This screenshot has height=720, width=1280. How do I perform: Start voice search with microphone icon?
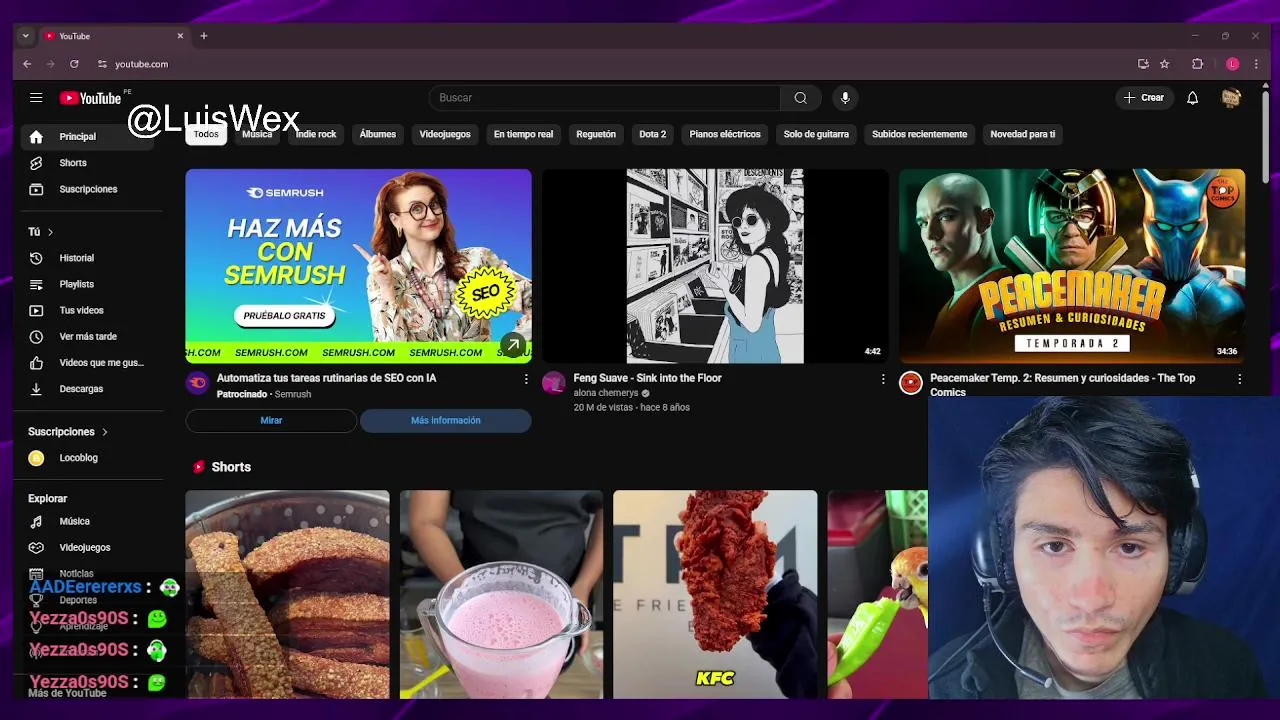pyautogui.click(x=845, y=98)
